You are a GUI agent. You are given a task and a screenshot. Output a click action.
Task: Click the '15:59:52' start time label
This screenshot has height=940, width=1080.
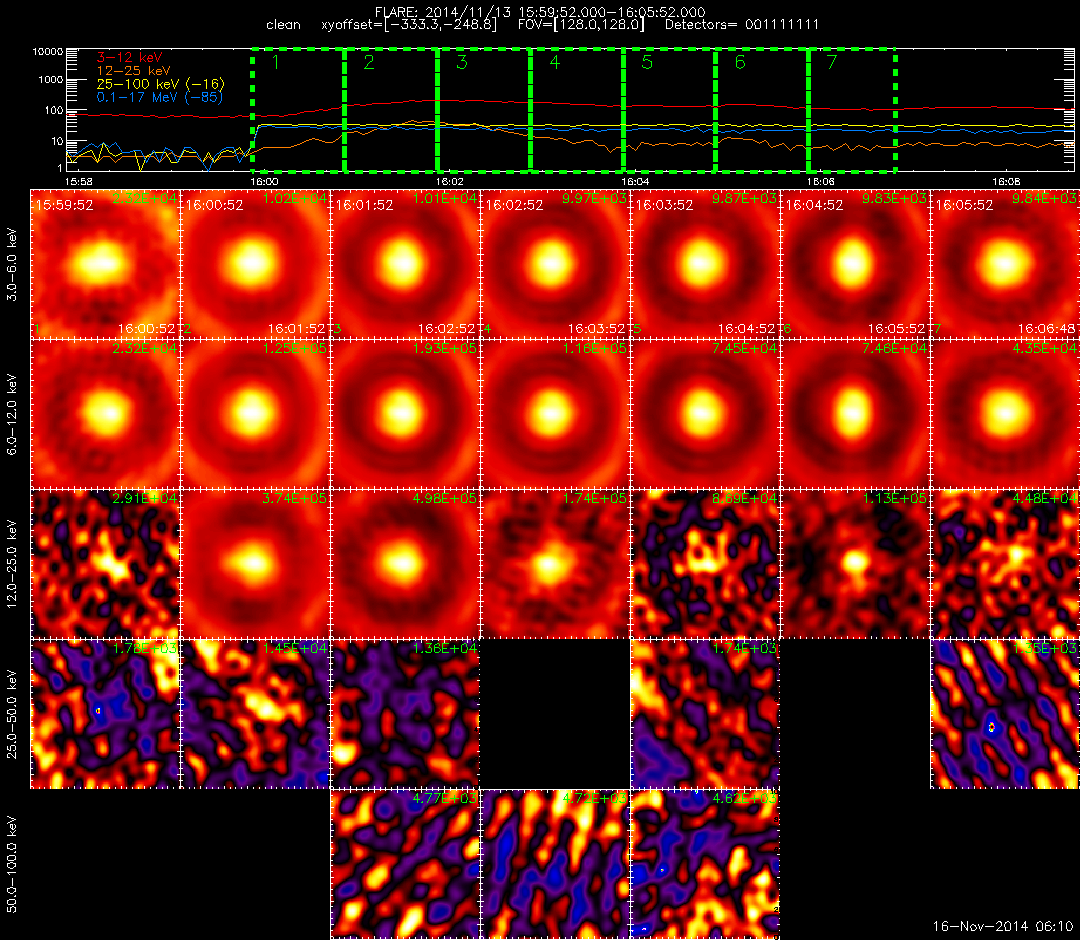point(64,205)
